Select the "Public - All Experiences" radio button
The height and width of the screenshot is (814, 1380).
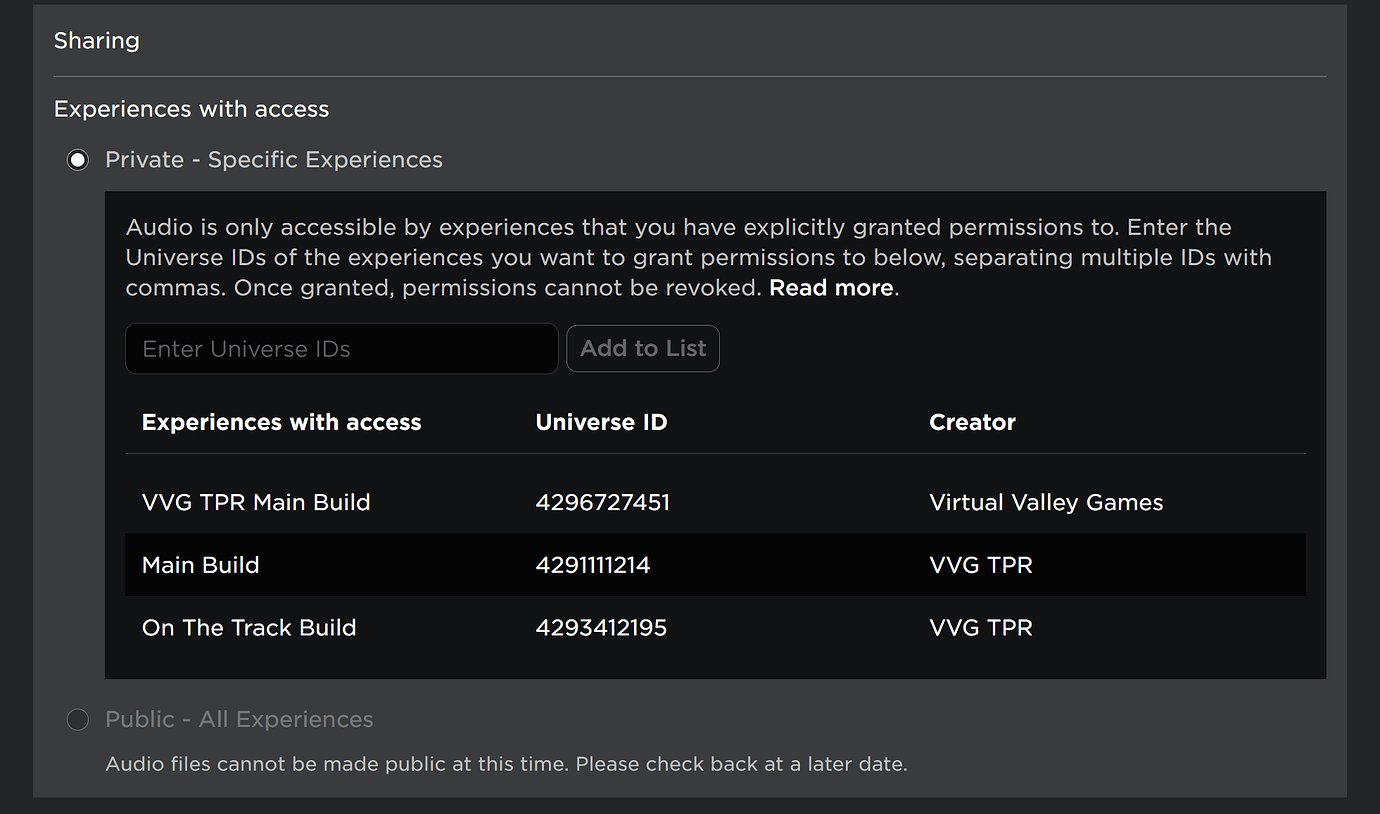pyautogui.click(x=77, y=719)
